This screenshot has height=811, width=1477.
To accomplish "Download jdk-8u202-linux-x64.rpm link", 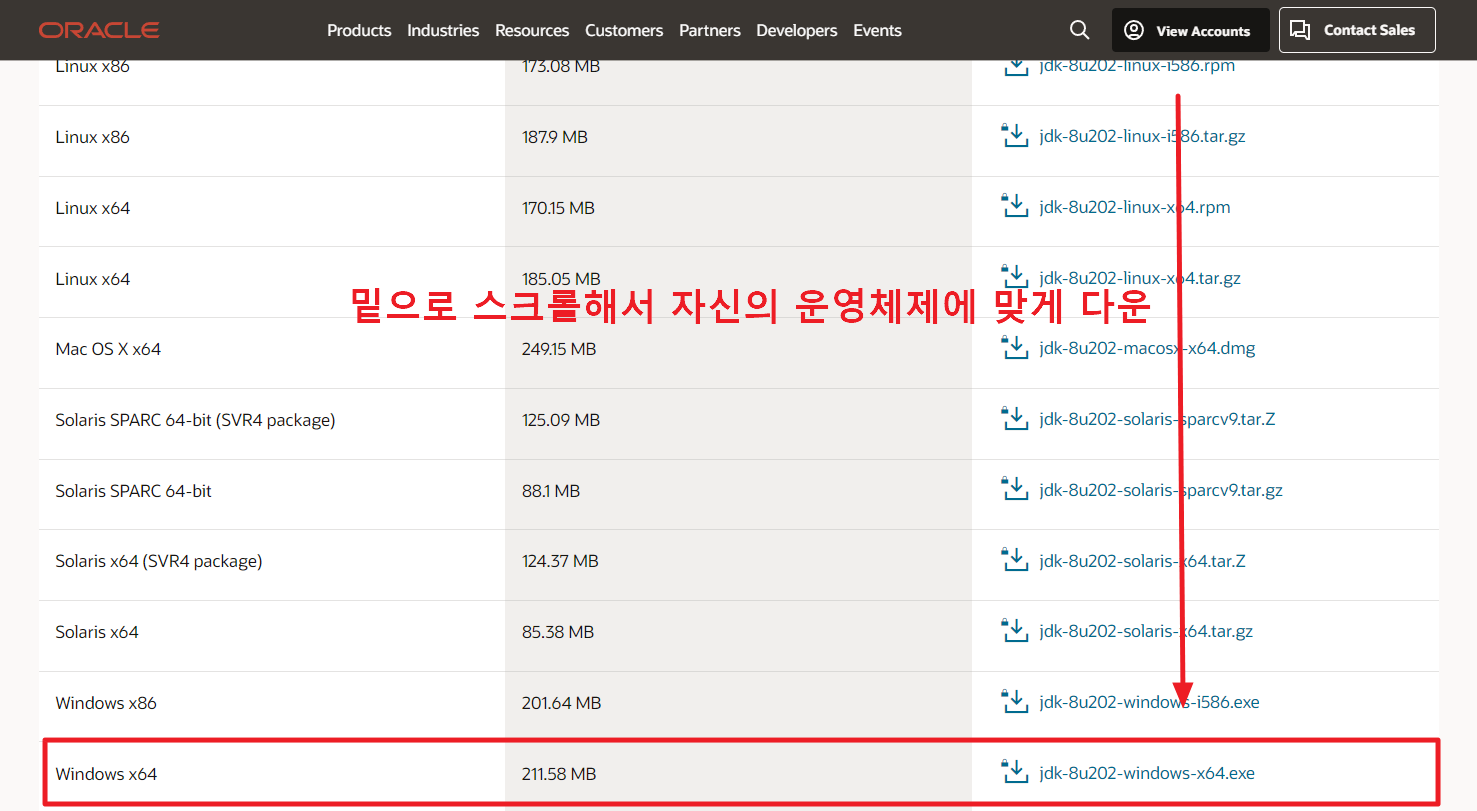I will 1135,207.
